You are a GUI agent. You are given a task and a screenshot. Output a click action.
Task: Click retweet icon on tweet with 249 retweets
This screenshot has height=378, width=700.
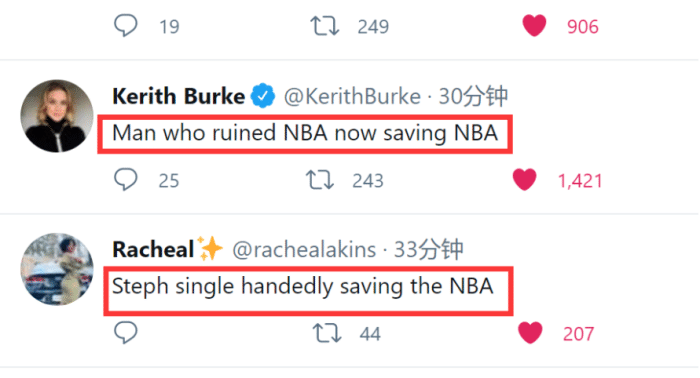(325, 26)
